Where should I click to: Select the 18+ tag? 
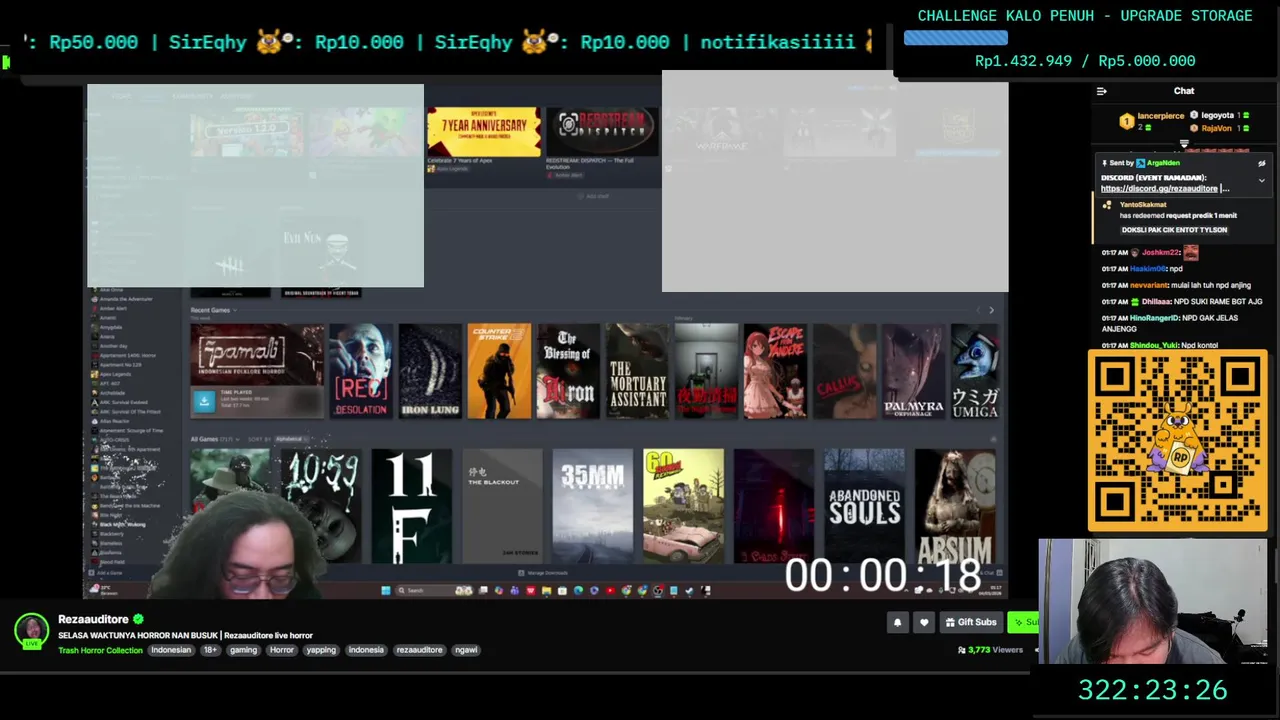click(210, 650)
